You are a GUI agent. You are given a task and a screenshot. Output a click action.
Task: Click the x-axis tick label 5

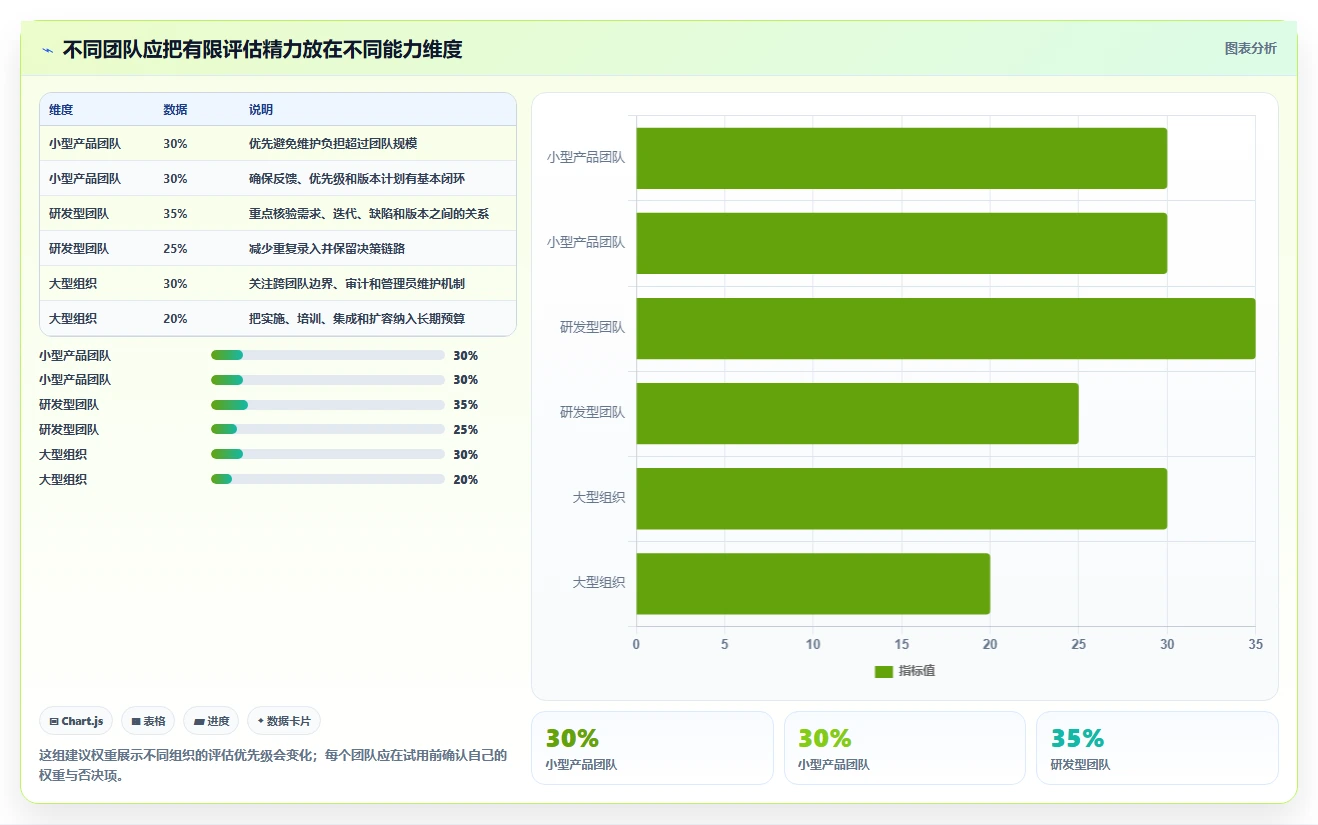pyautogui.click(x=725, y=645)
